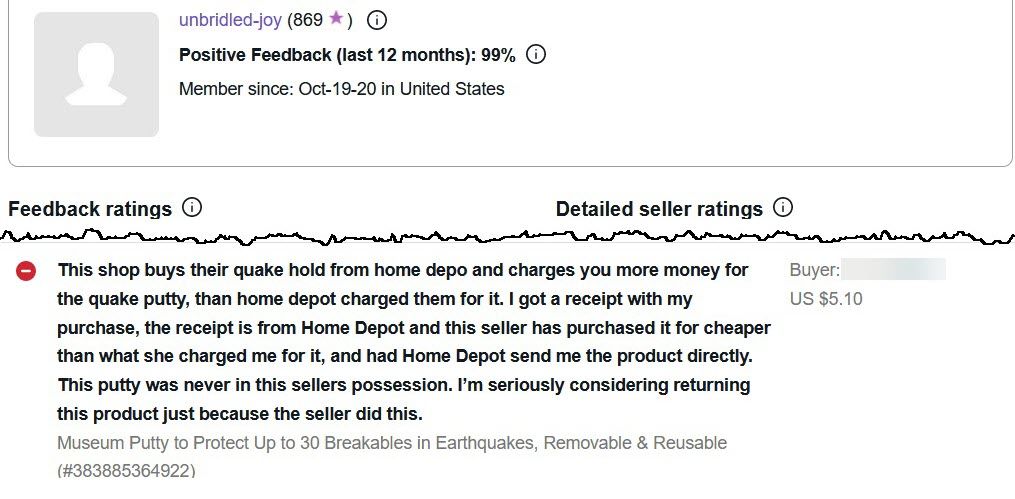Select the Feedback ratings heading
Image resolution: width=1015 pixels, height=499 pixels.
[x=90, y=209]
